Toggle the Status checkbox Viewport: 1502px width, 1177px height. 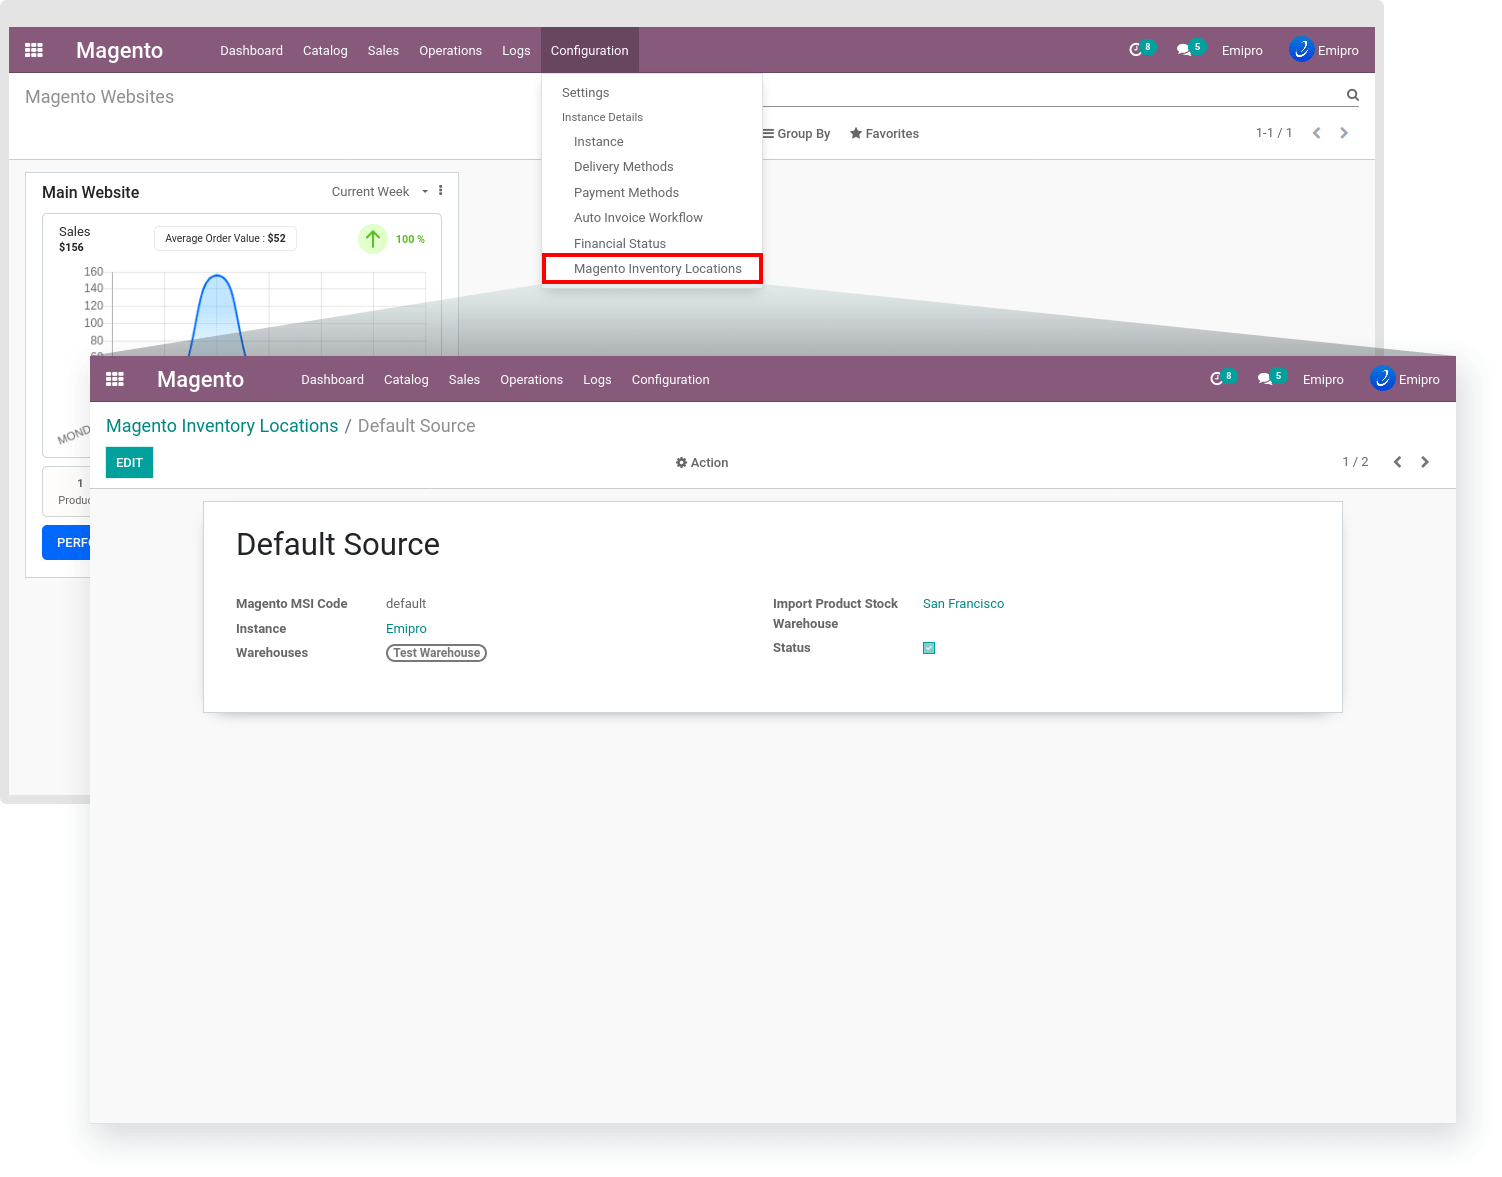(x=929, y=648)
